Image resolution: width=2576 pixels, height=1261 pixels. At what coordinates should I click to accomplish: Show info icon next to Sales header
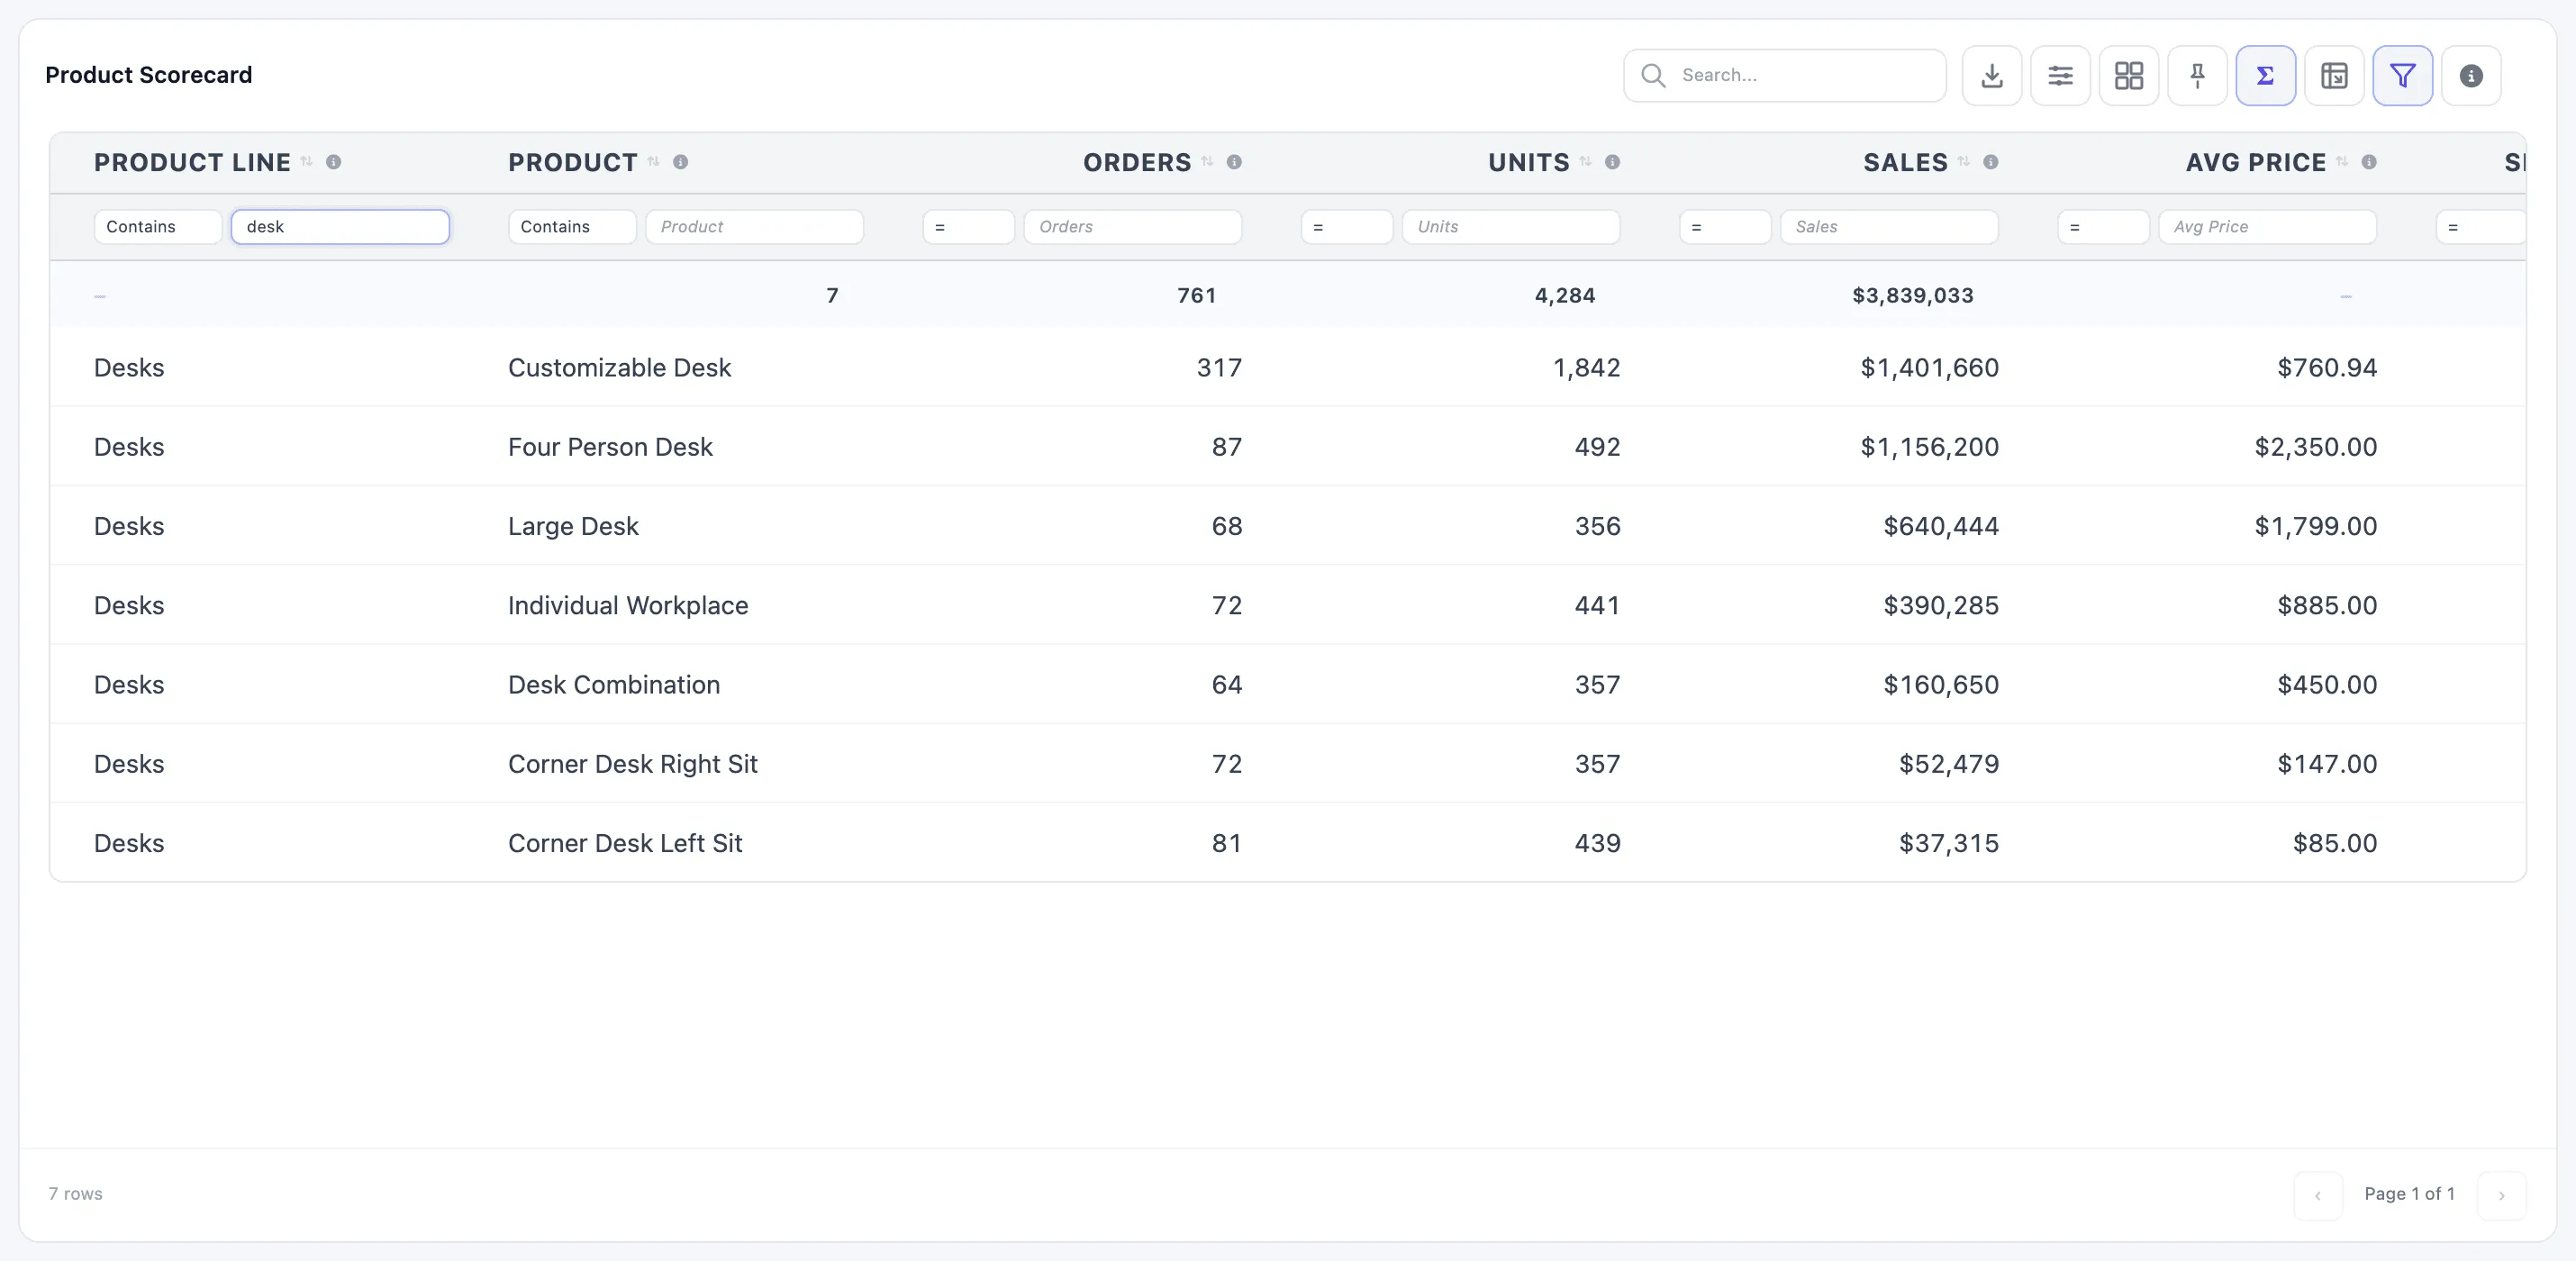coord(1991,162)
